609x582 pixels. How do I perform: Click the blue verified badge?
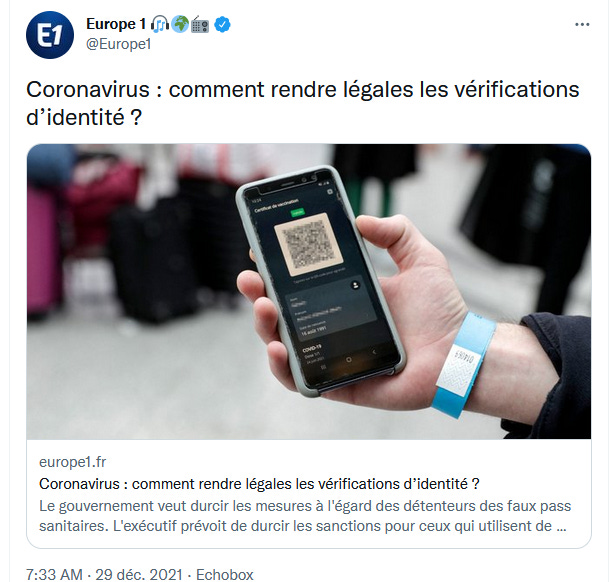pos(222,24)
